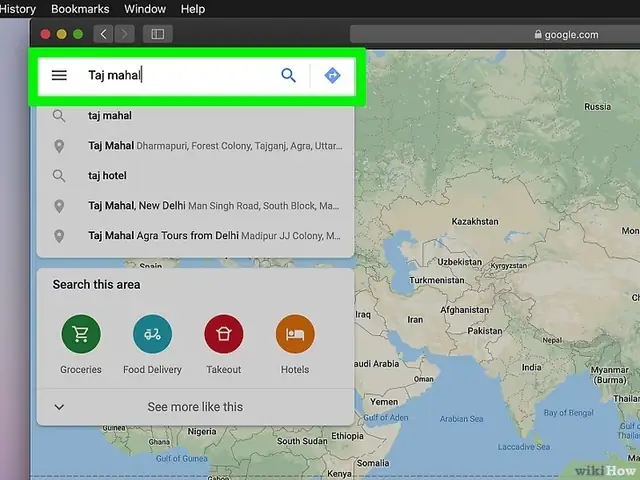The height and width of the screenshot is (480, 640).
Task: Pick the Taj Mahal Dharmapuri, Agra suggestion
Action: tap(195, 146)
